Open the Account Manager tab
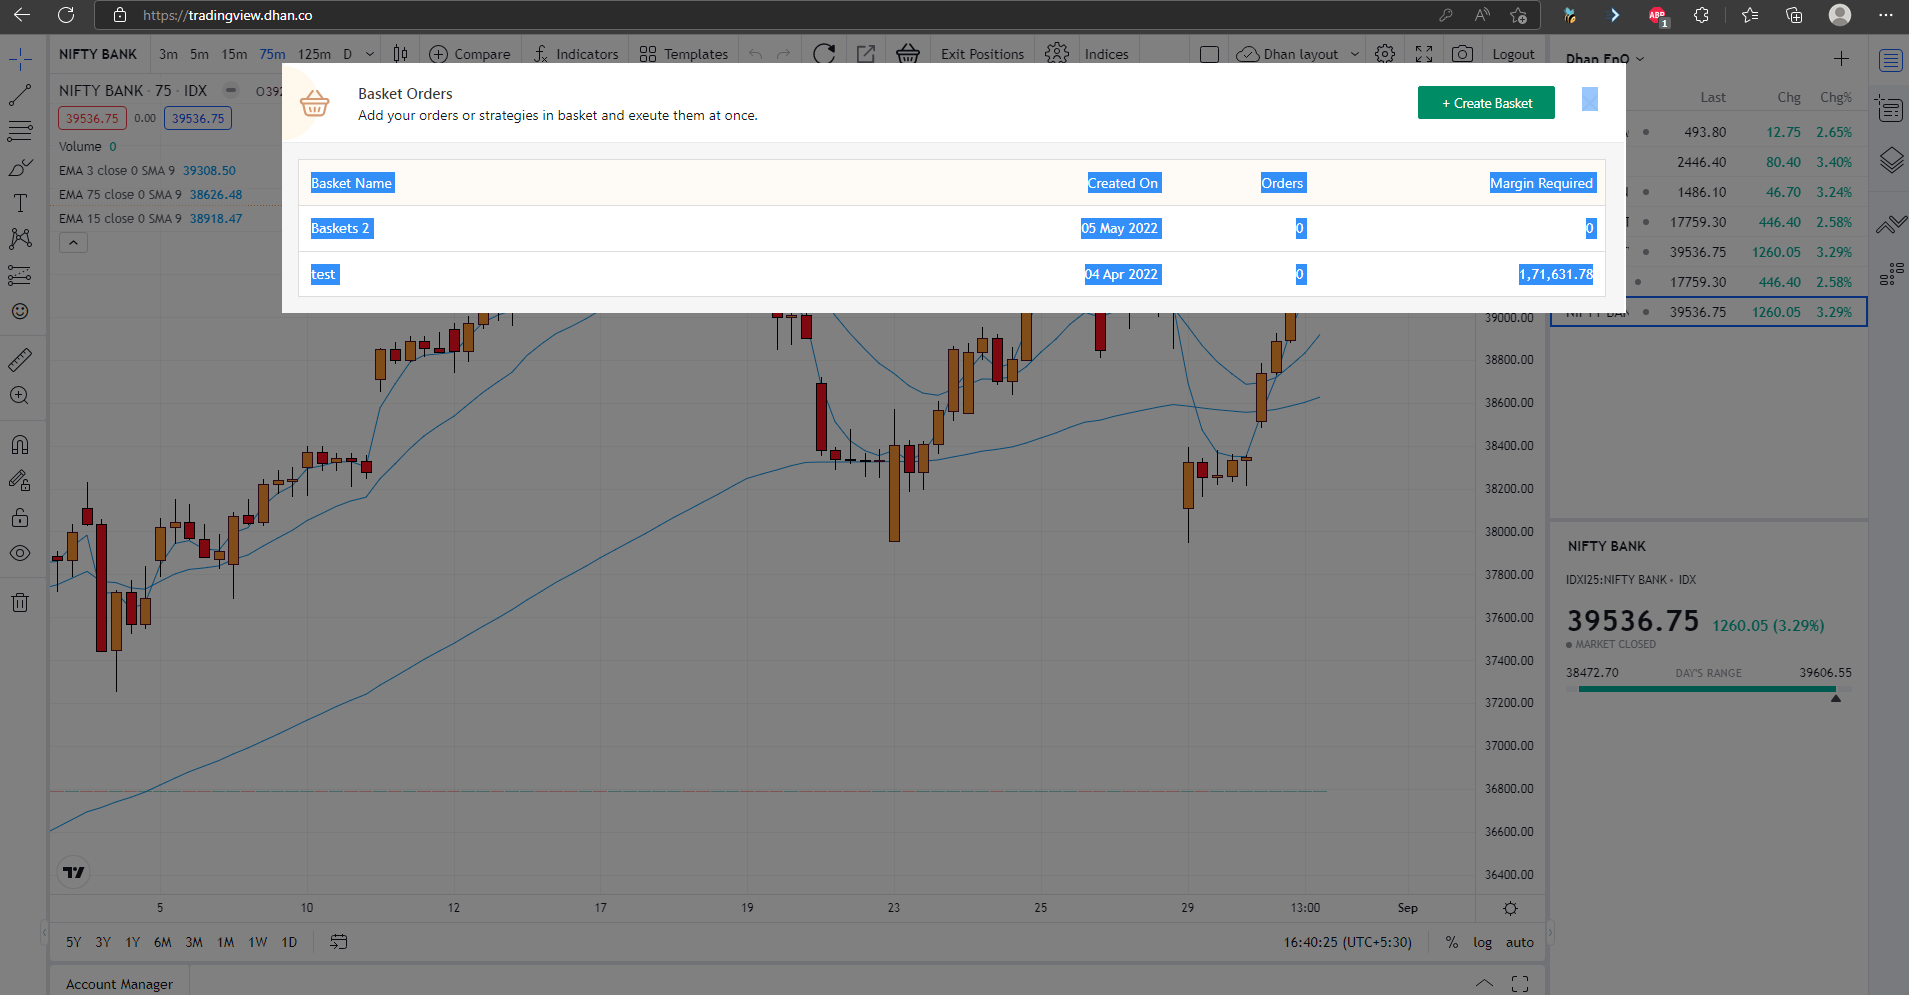The width and height of the screenshot is (1909, 995). [x=119, y=984]
